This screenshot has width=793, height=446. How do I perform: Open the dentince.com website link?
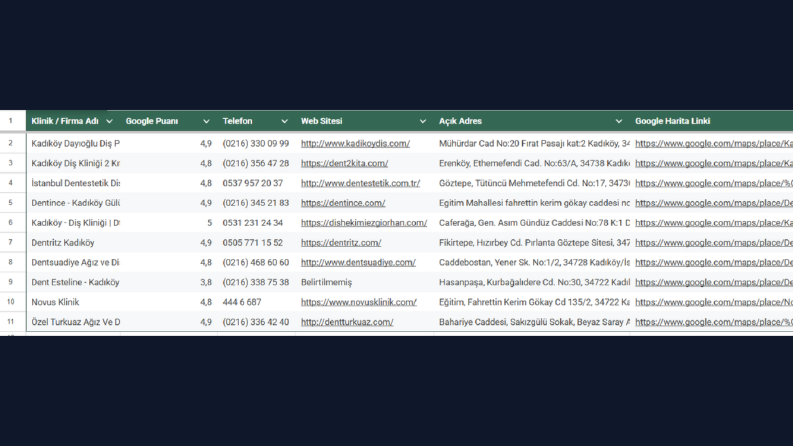click(x=343, y=203)
